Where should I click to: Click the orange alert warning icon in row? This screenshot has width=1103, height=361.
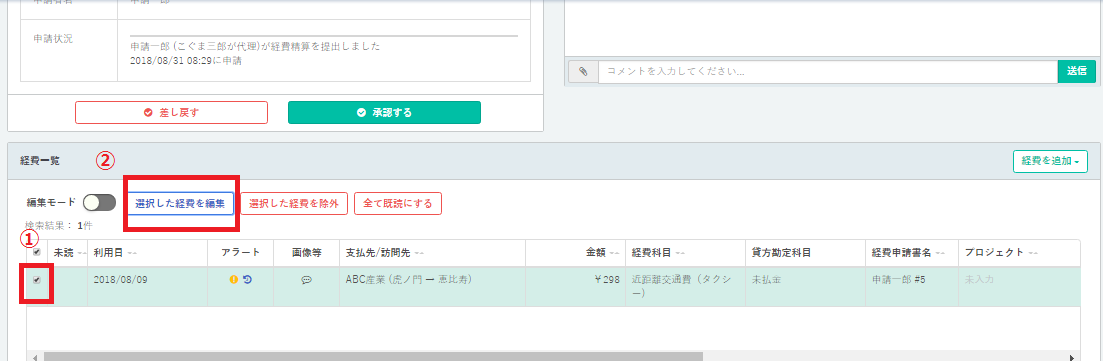[x=234, y=279]
